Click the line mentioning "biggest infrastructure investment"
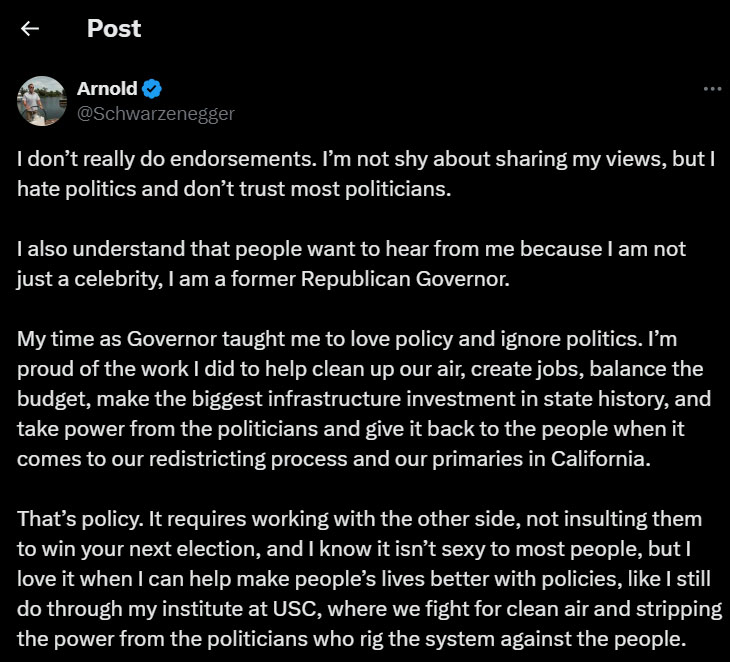The height and width of the screenshot is (662, 730). pos(364,399)
